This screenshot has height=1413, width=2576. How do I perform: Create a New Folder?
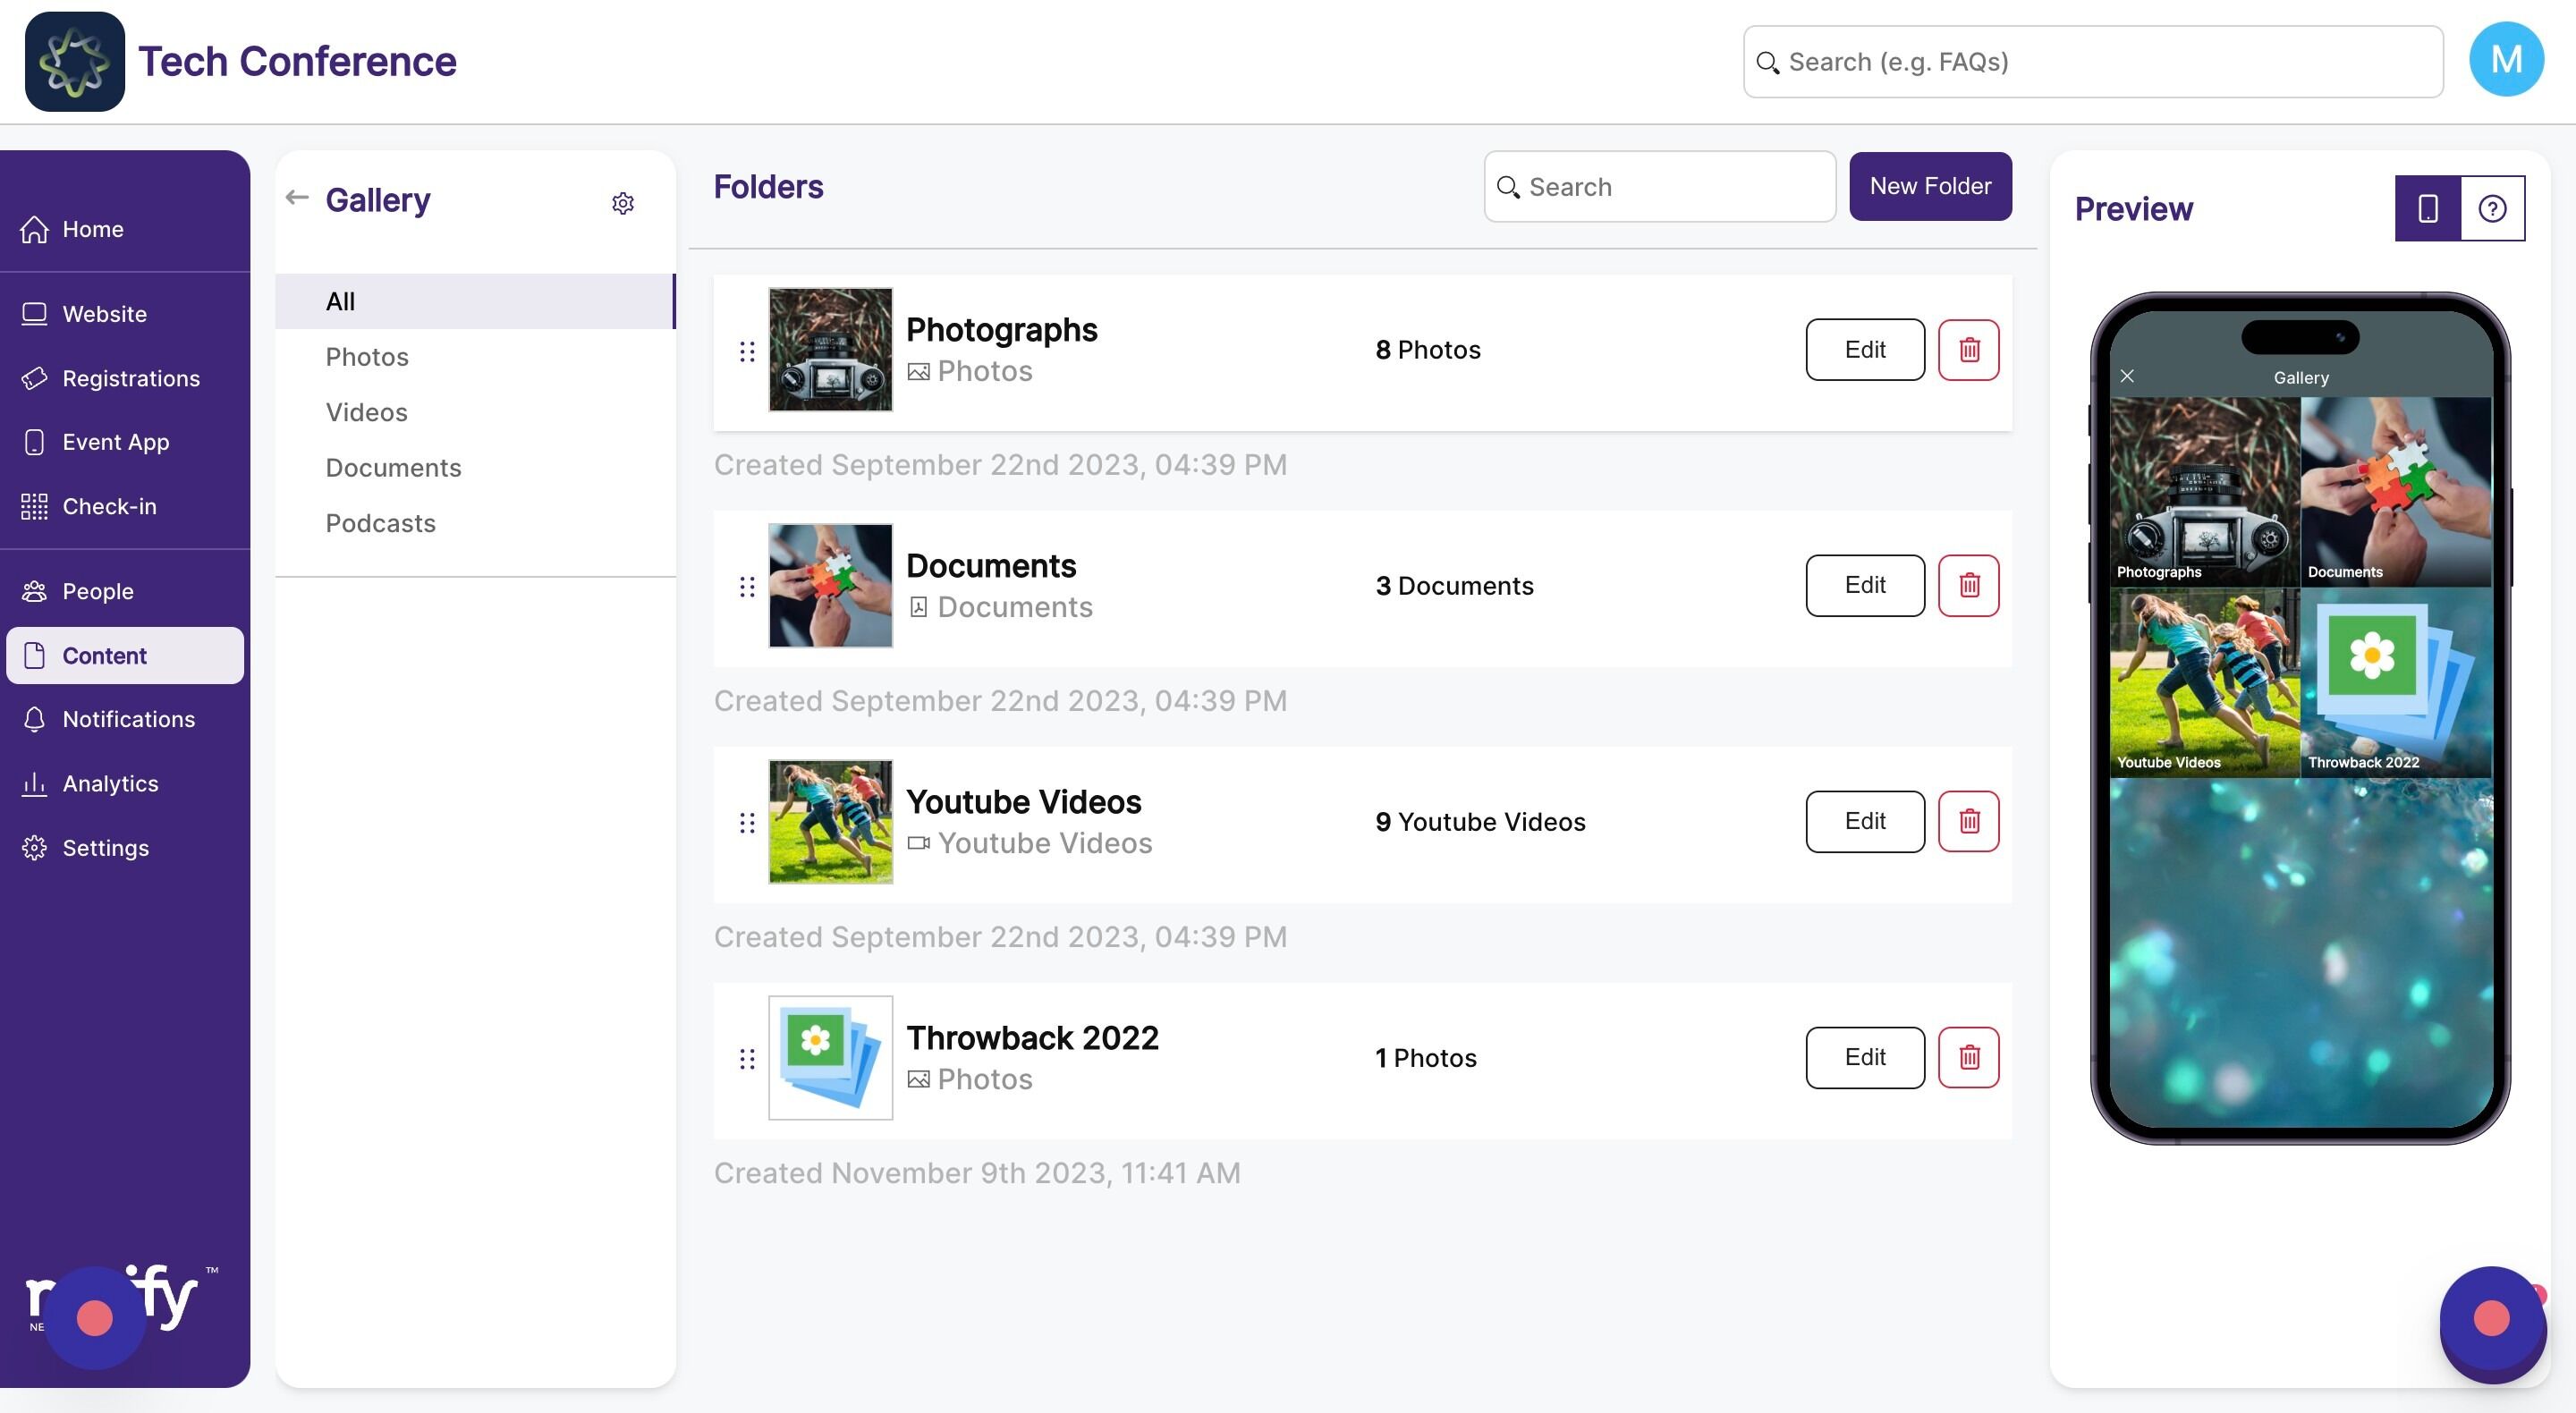(1930, 186)
